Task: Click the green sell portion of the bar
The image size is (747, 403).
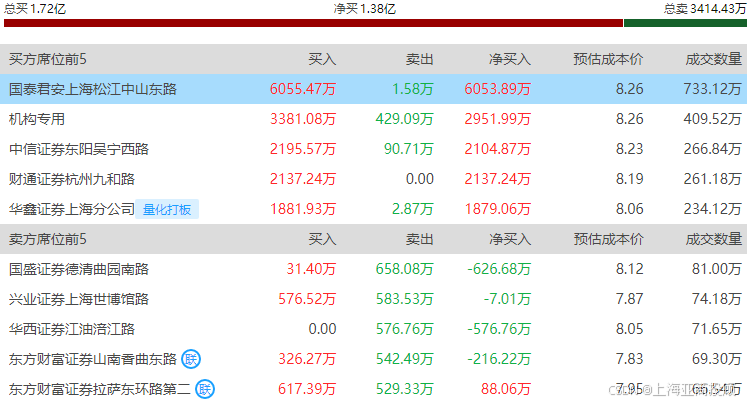Action: tap(686, 23)
